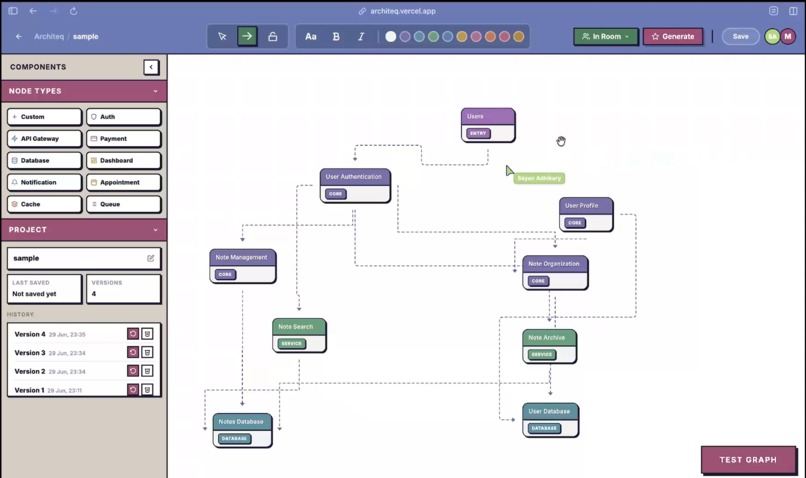Select the User Profile node
Viewport: 806px width, 478px height.
tap(586, 214)
